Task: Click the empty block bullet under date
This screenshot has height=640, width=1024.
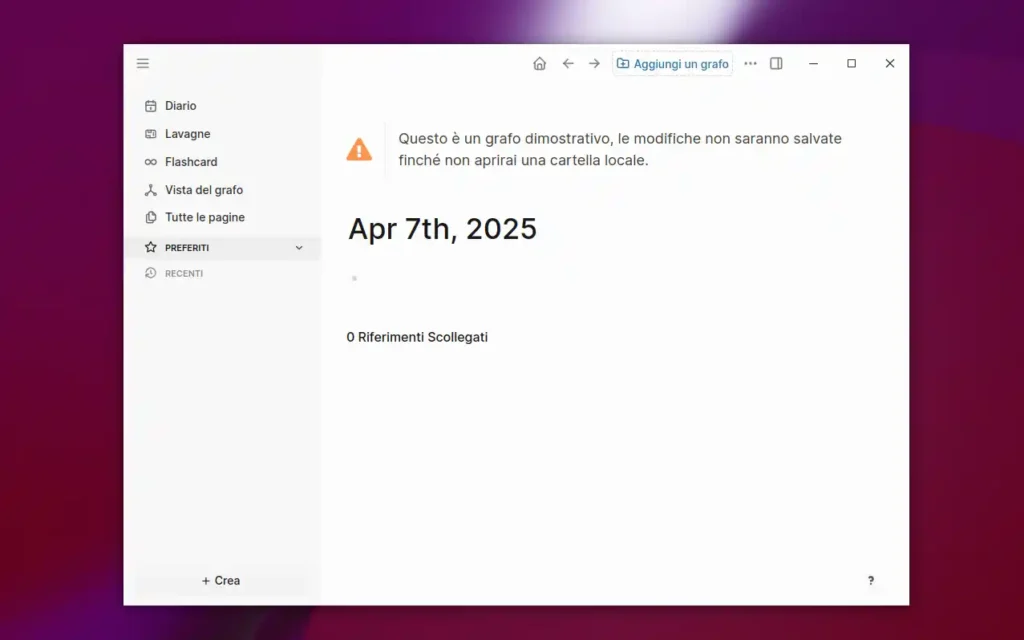Action: (x=354, y=278)
